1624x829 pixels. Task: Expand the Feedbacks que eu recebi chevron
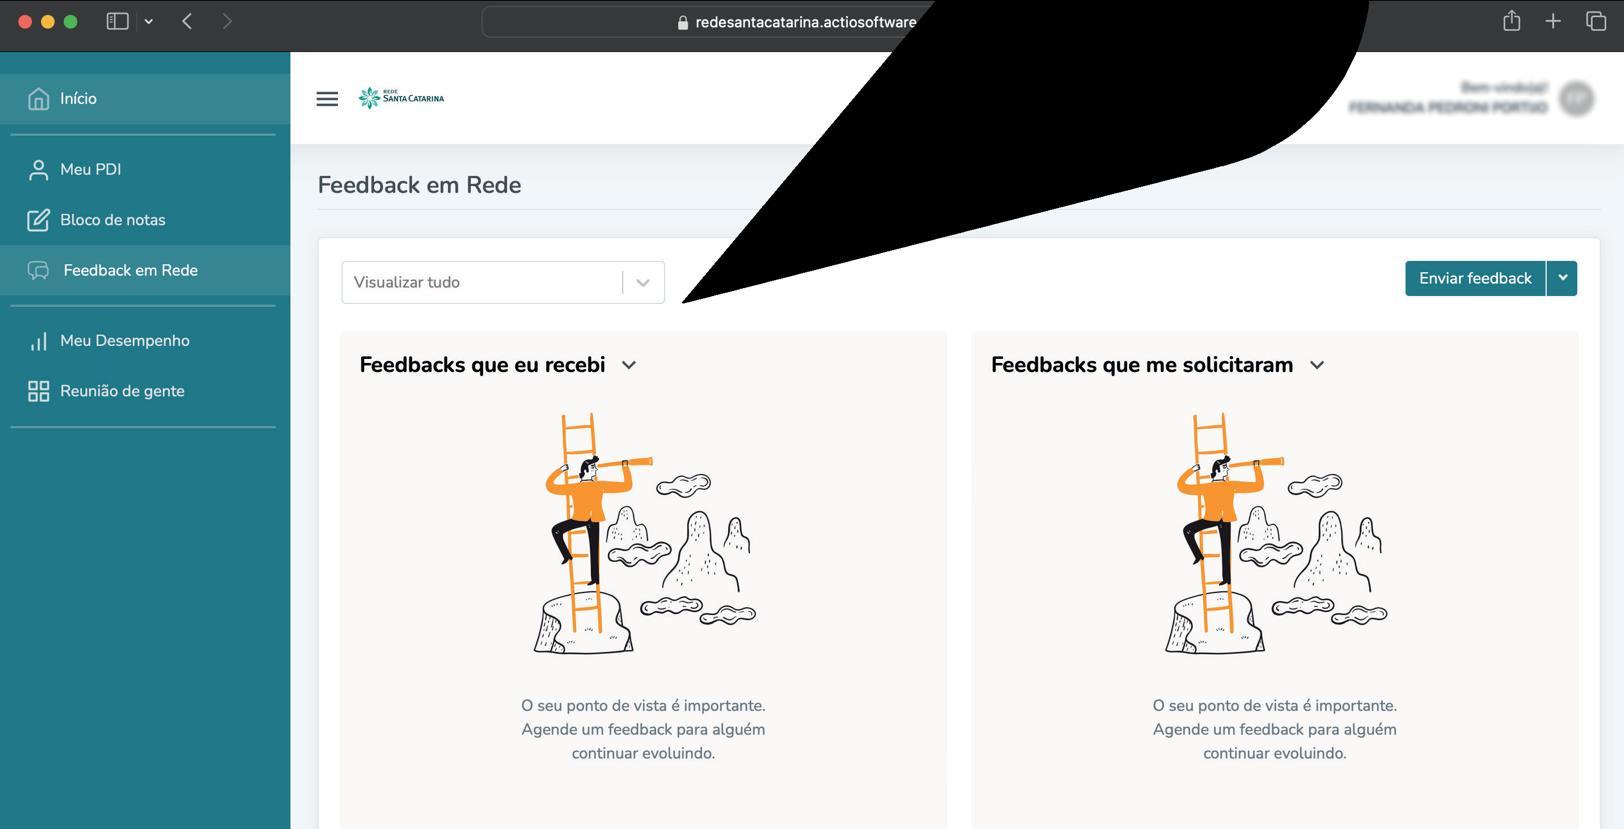pos(629,365)
